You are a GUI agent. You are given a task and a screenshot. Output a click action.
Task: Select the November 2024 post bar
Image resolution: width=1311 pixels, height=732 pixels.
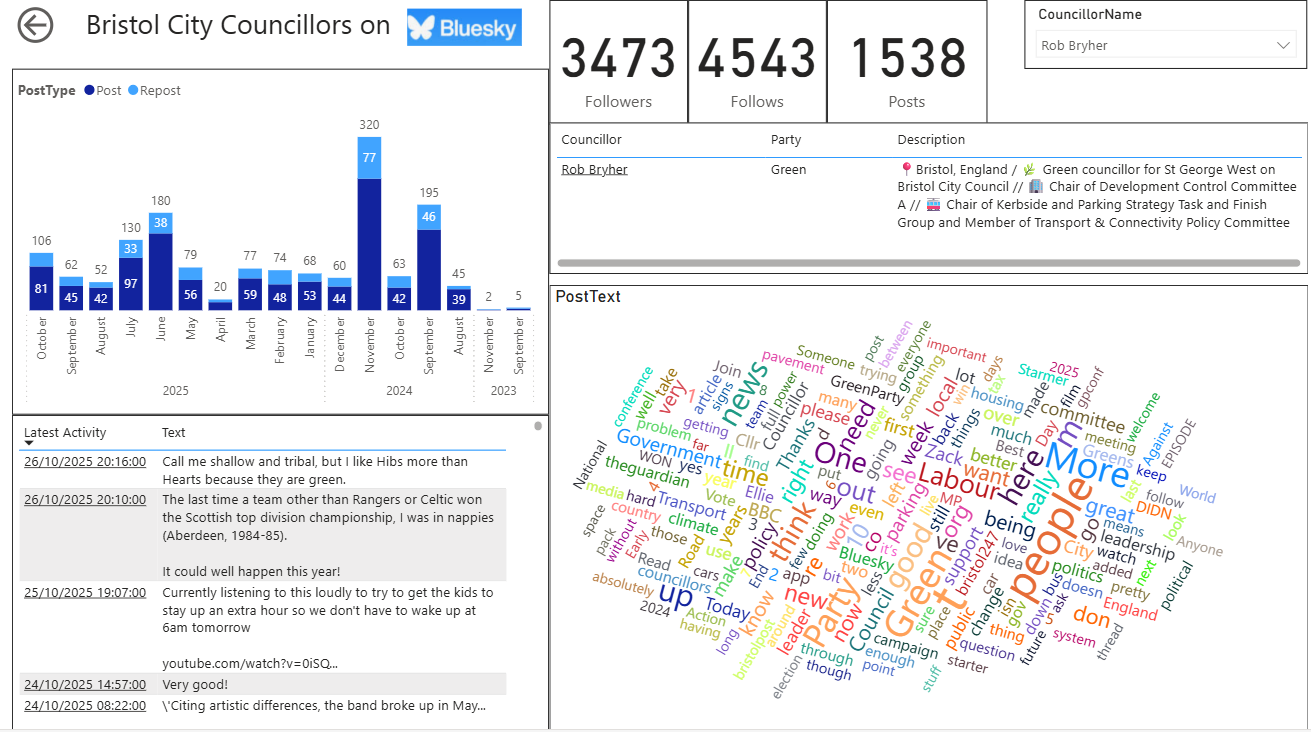[369, 244]
